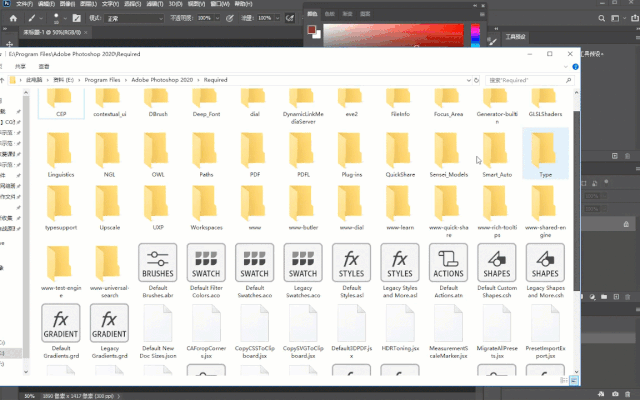This screenshot has height=400, width=640.
Task: Select the Workspaces folder
Action: pyautogui.click(x=206, y=208)
